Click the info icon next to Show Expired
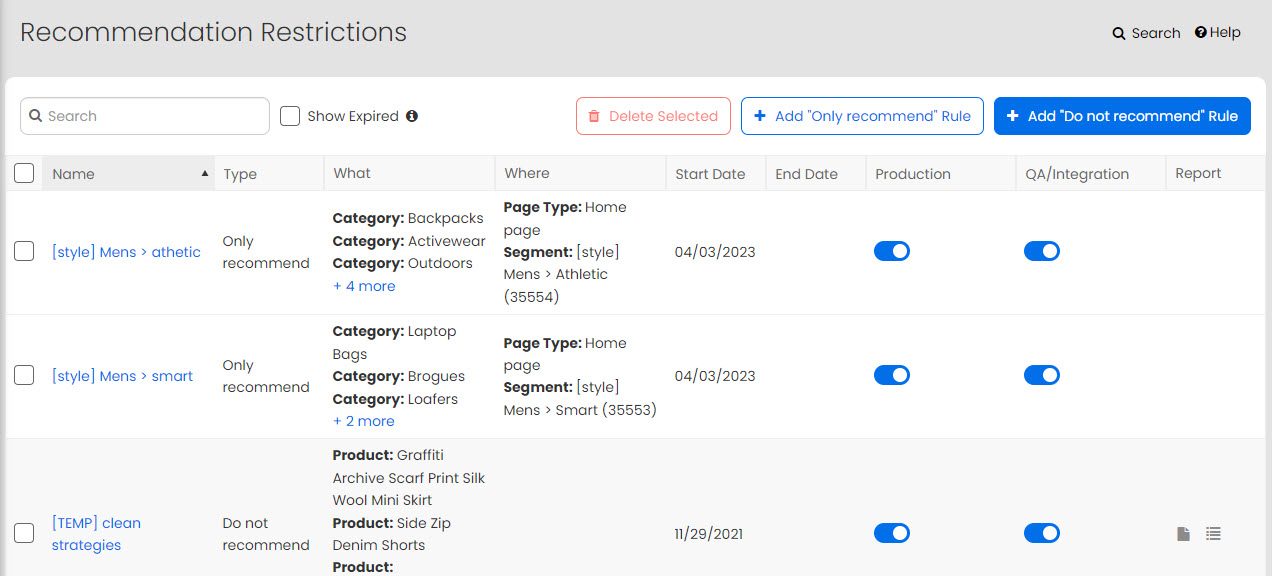 tap(412, 116)
